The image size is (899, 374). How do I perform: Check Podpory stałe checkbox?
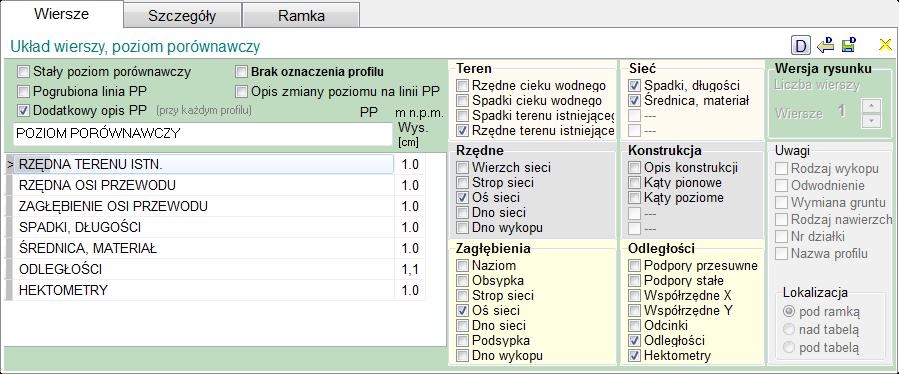634,280
